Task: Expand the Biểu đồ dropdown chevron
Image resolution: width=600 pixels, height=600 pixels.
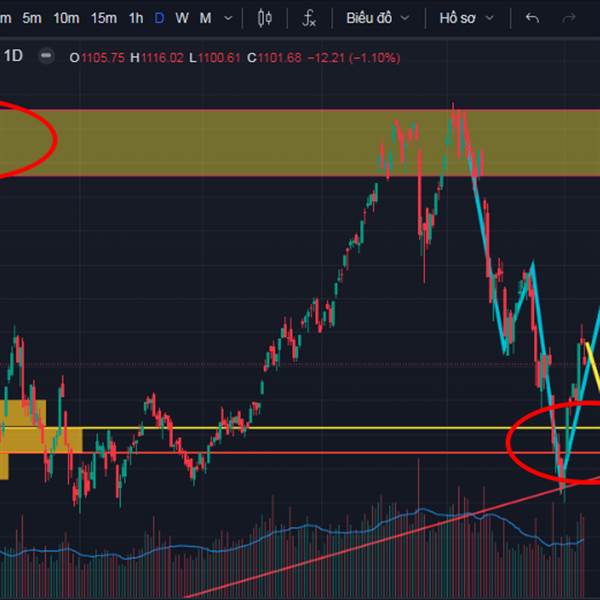Action: (x=405, y=18)
